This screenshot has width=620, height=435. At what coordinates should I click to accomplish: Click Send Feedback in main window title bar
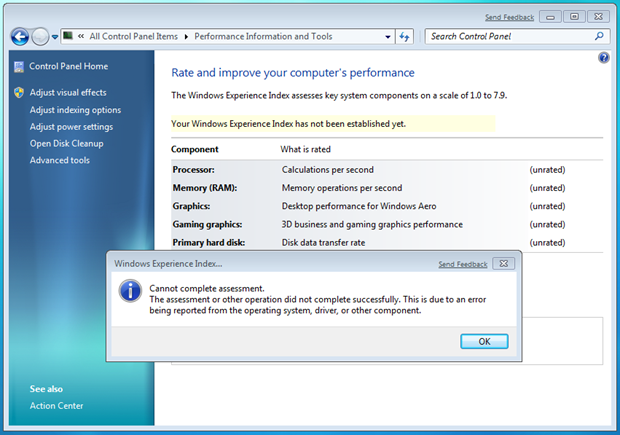pos(509,17)
